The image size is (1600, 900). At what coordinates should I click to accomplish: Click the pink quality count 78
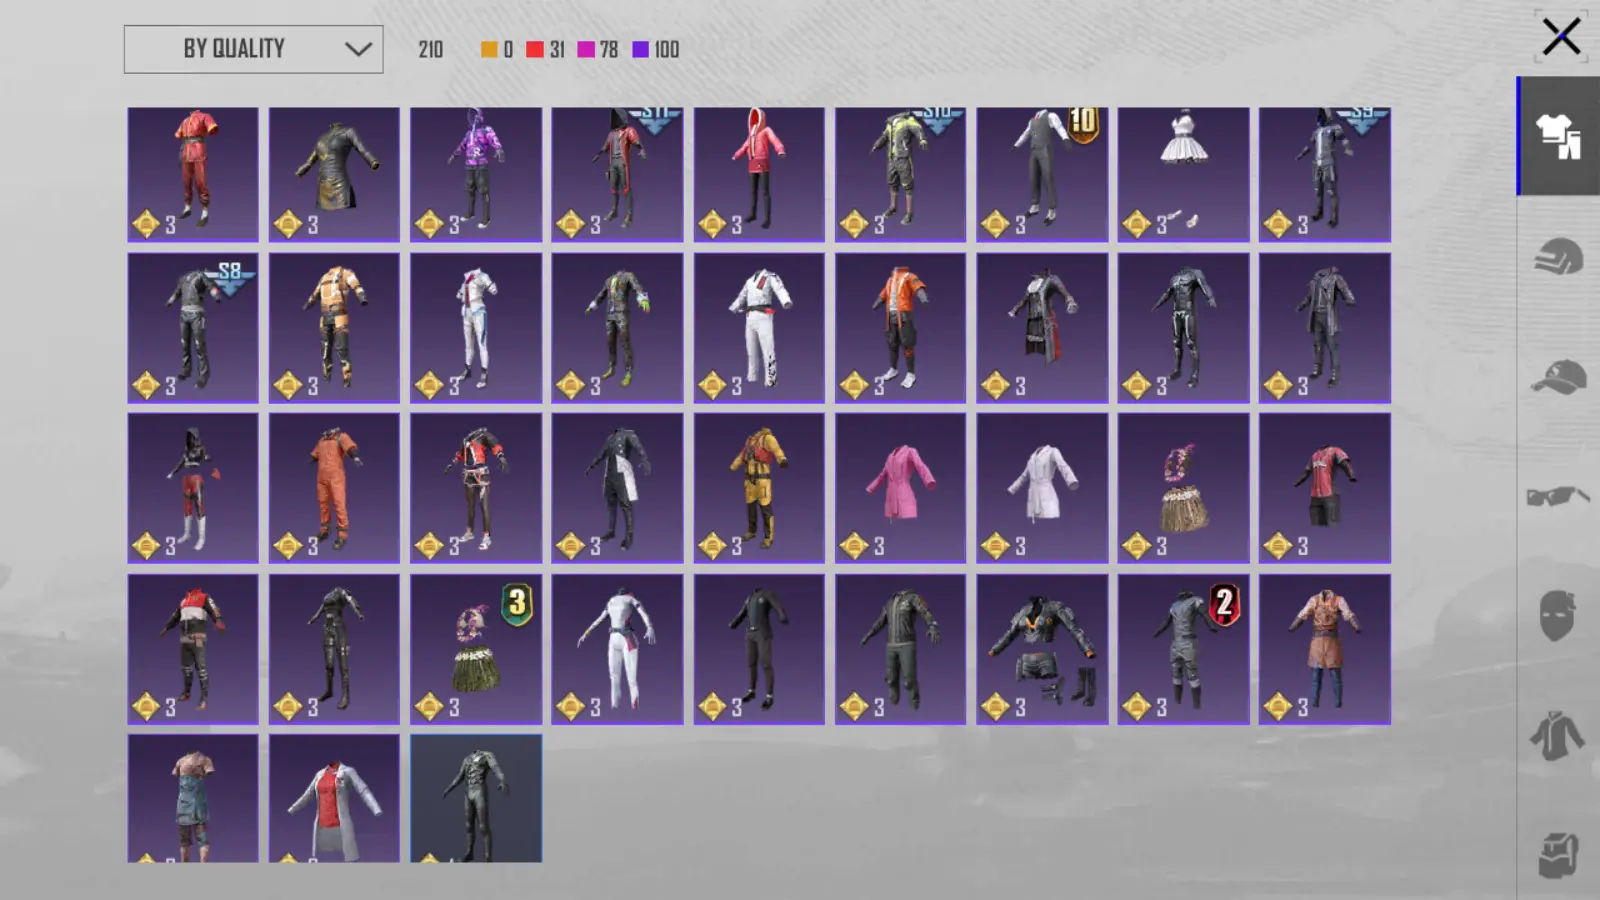pyautogui.click(x=597, y=49)
